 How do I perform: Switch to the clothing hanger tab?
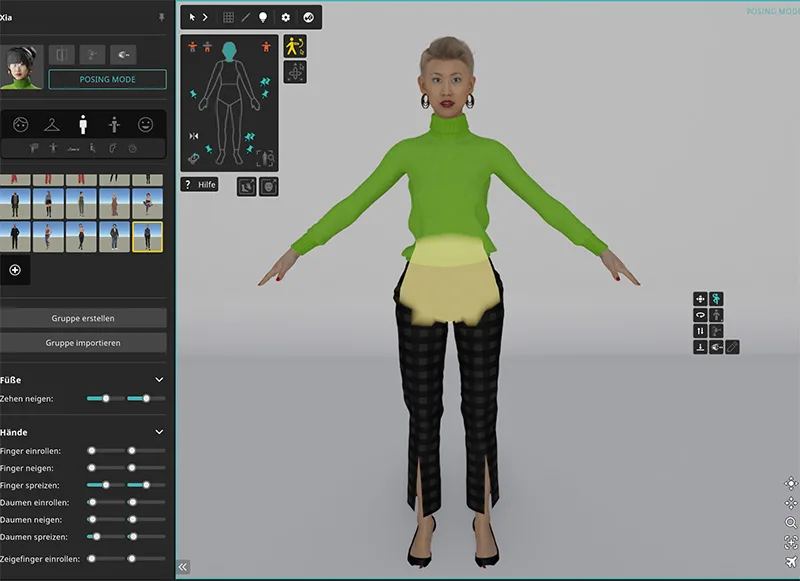(x=52, y=124)
